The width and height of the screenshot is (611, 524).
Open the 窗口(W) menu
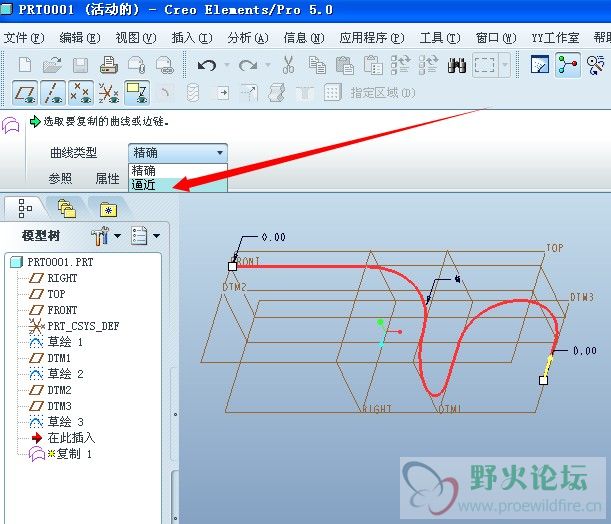(x=496, y=38)
